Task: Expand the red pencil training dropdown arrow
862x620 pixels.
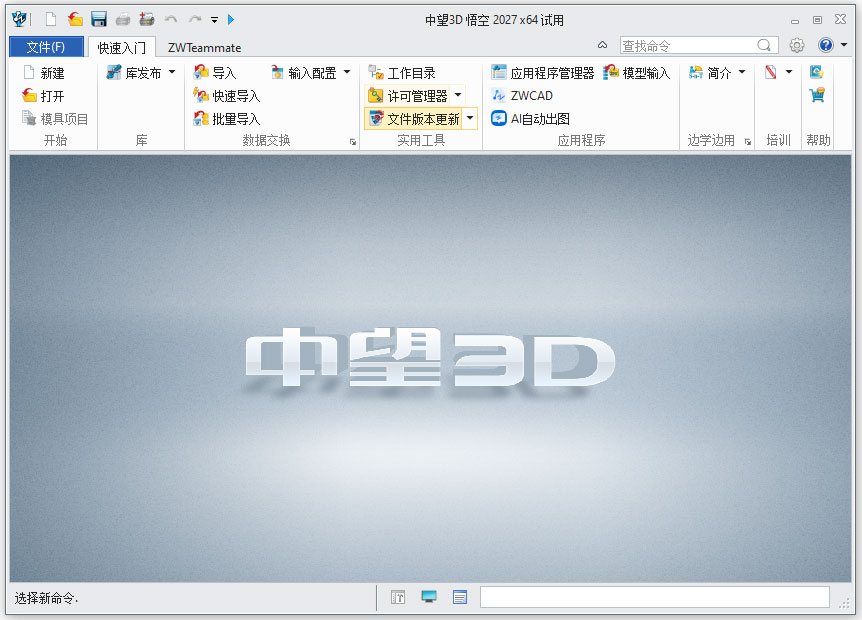Action: (789, 72)
